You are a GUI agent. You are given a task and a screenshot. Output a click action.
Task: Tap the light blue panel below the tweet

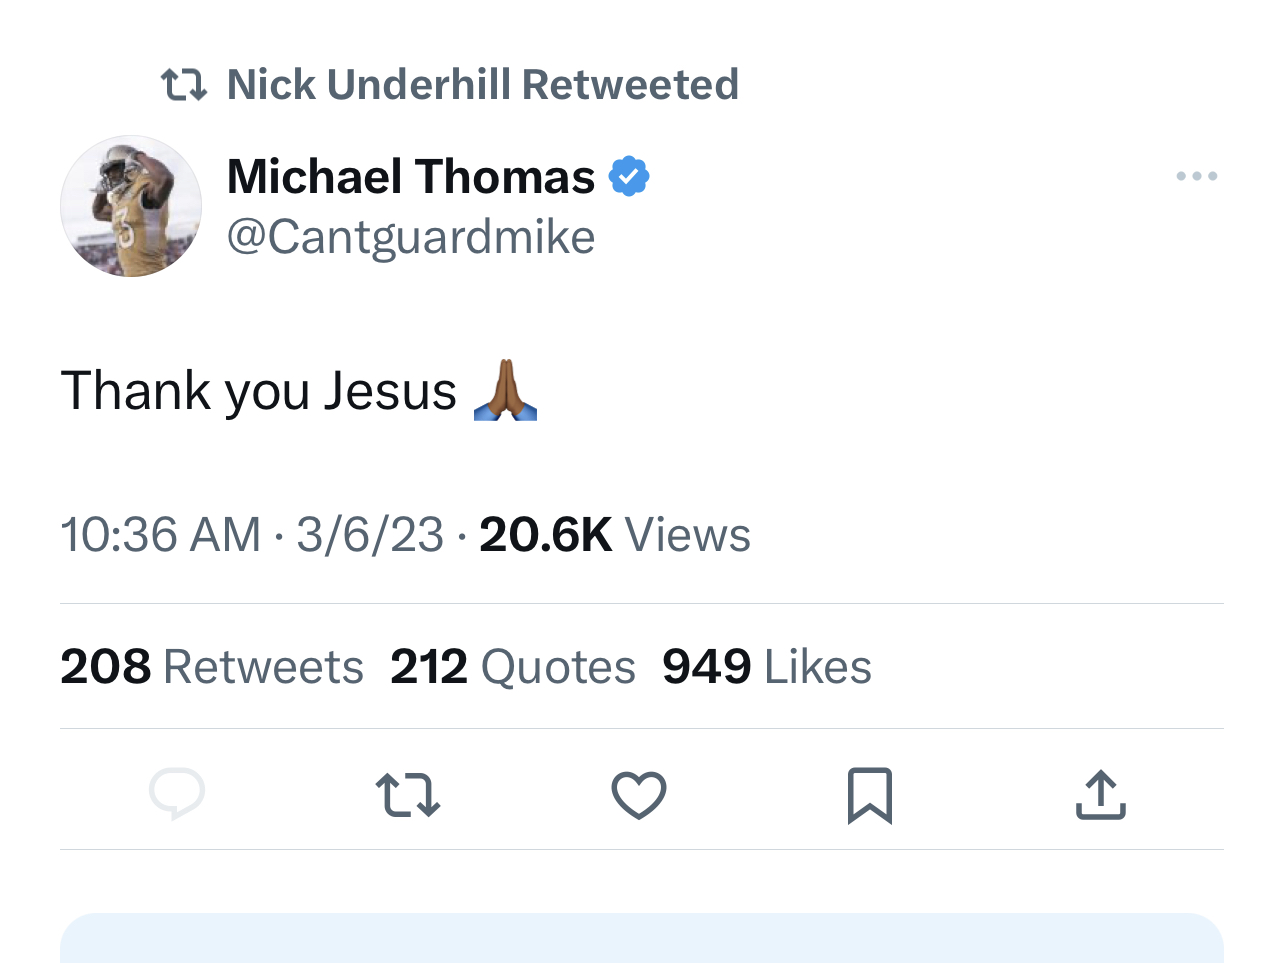click(x=641, y=938)
